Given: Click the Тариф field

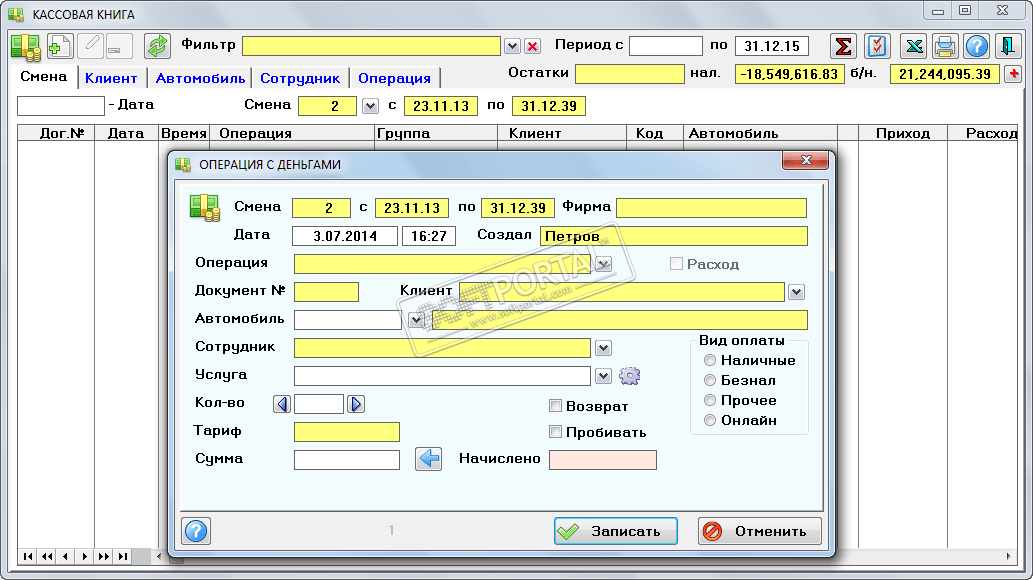Looking at the screenshot, I should click(x=347, y=432).
